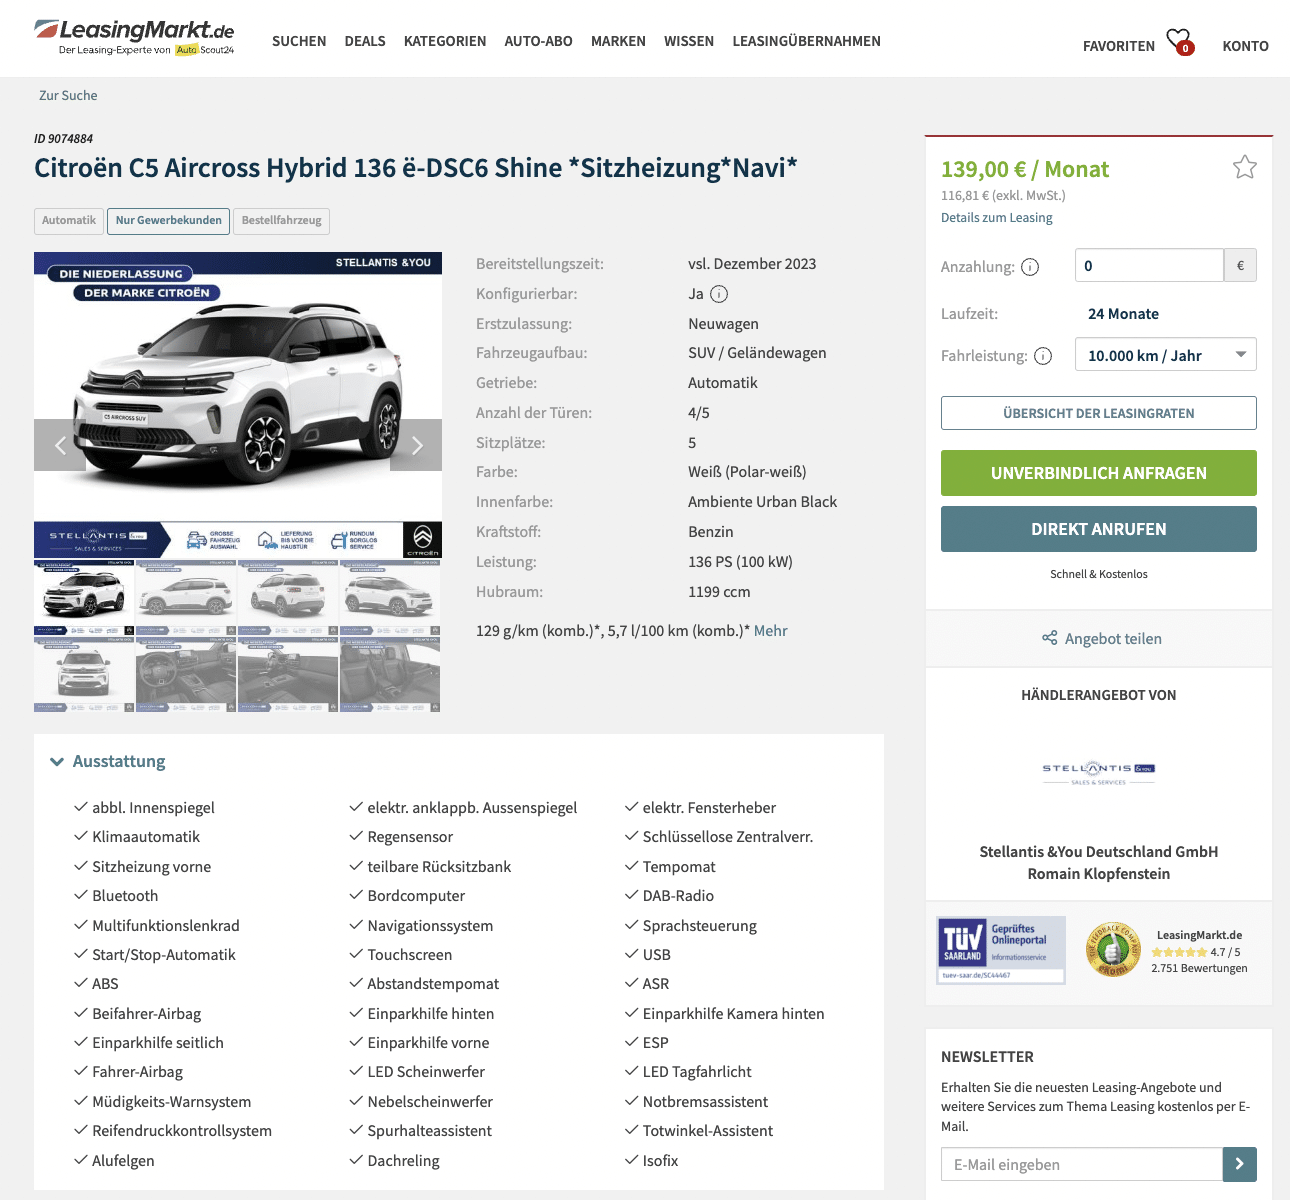The image size is (1290, 1200).
Task: Click the Weiß (Polar-weiß) color value
Action: (747, 472)
